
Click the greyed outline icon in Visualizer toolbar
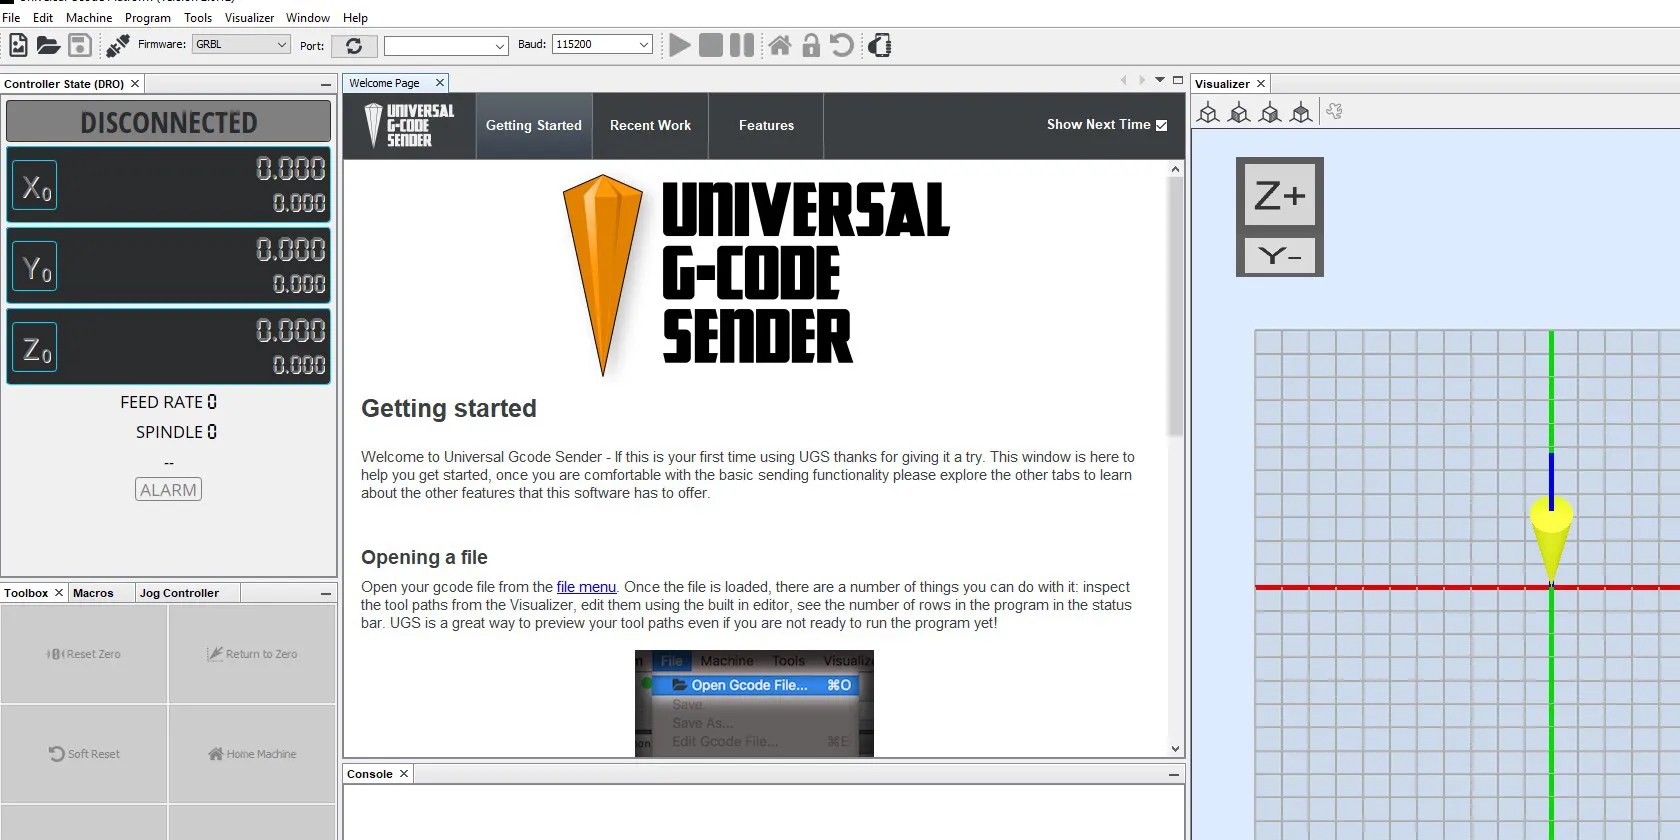click(x=1334, y=112)
